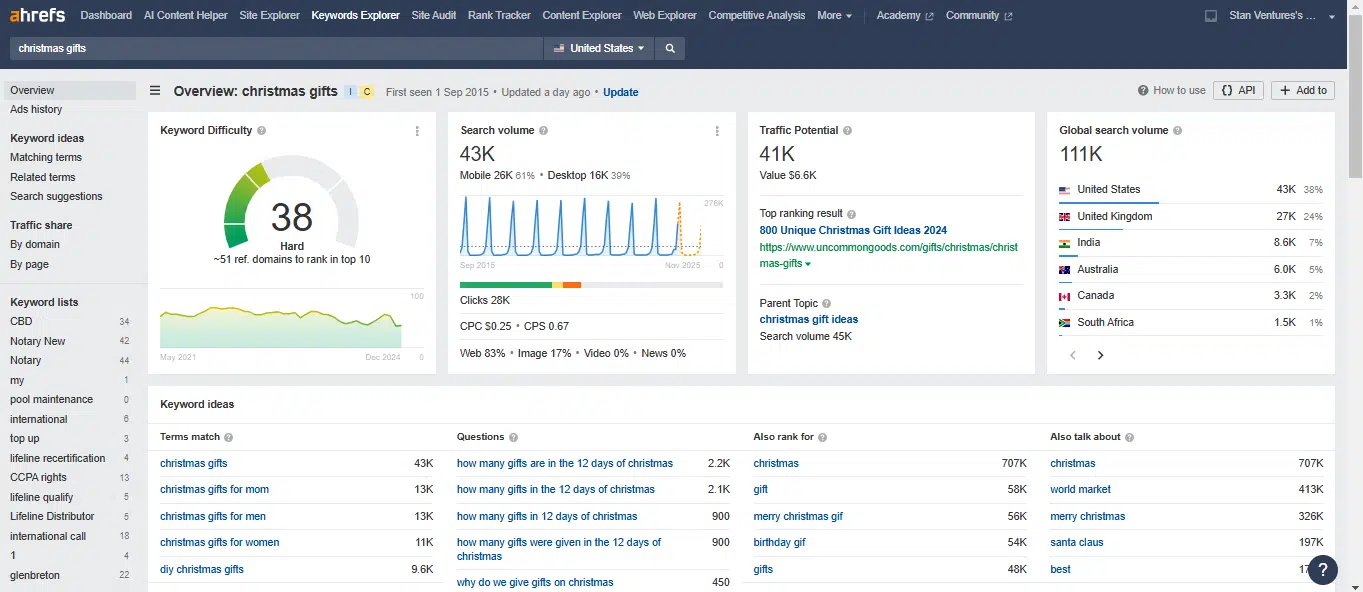
Task: Open Keyword Difficulty three-dot options menu
Action: tap(417, 131)
